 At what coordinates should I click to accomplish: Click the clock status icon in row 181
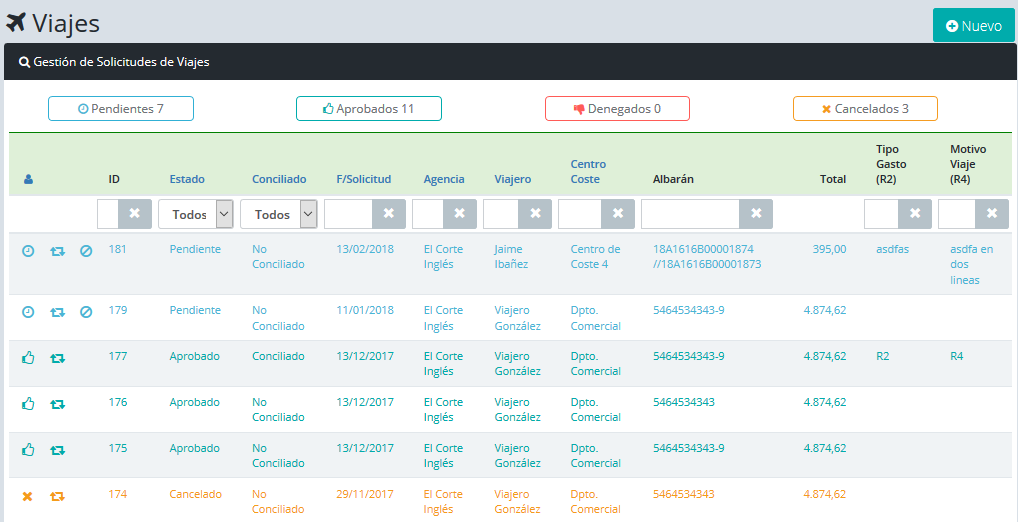click(28, 251)
